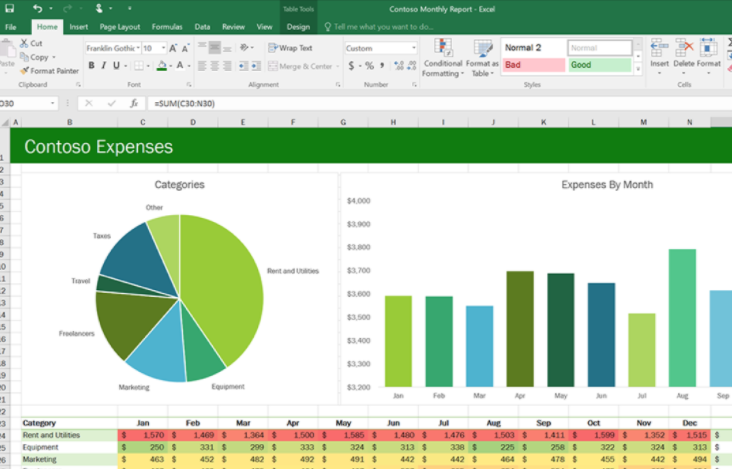
Task: Open Format as Table gallery
Action: click(482, 58)
